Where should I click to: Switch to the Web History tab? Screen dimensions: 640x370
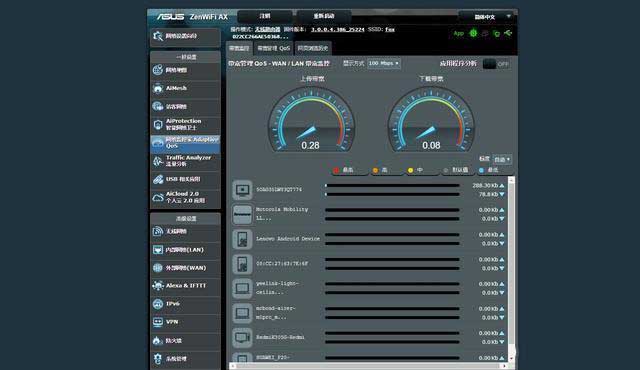pyautogui.click(x=313, y=48)
